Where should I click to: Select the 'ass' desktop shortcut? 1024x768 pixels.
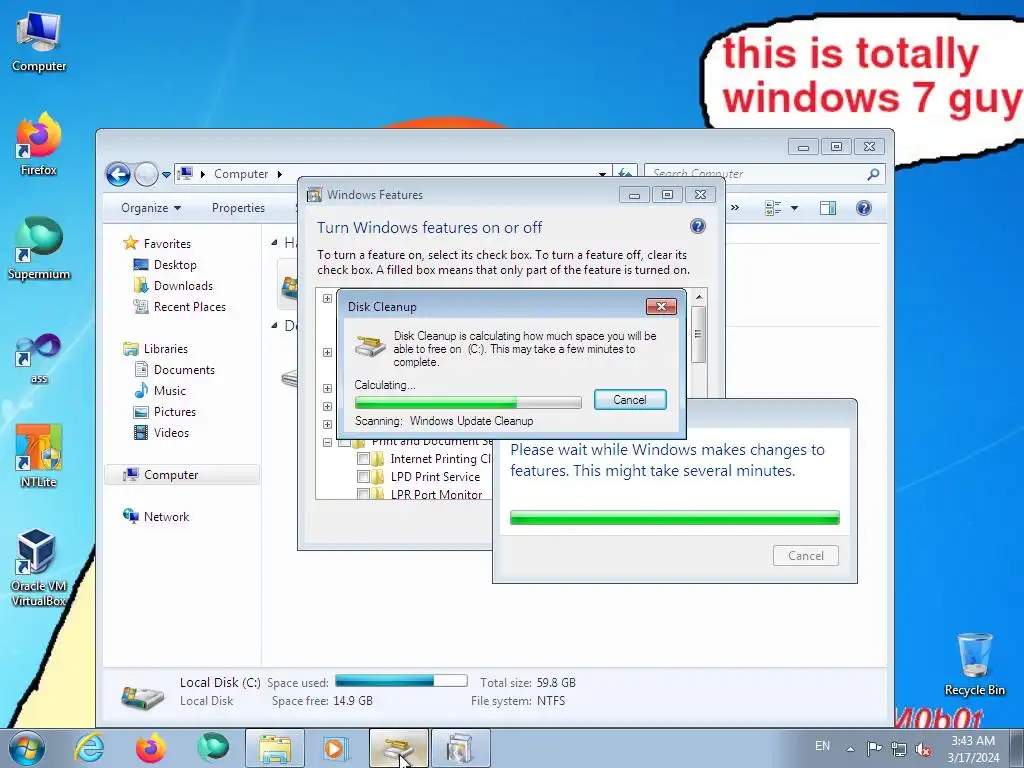(x=39, y=358)
